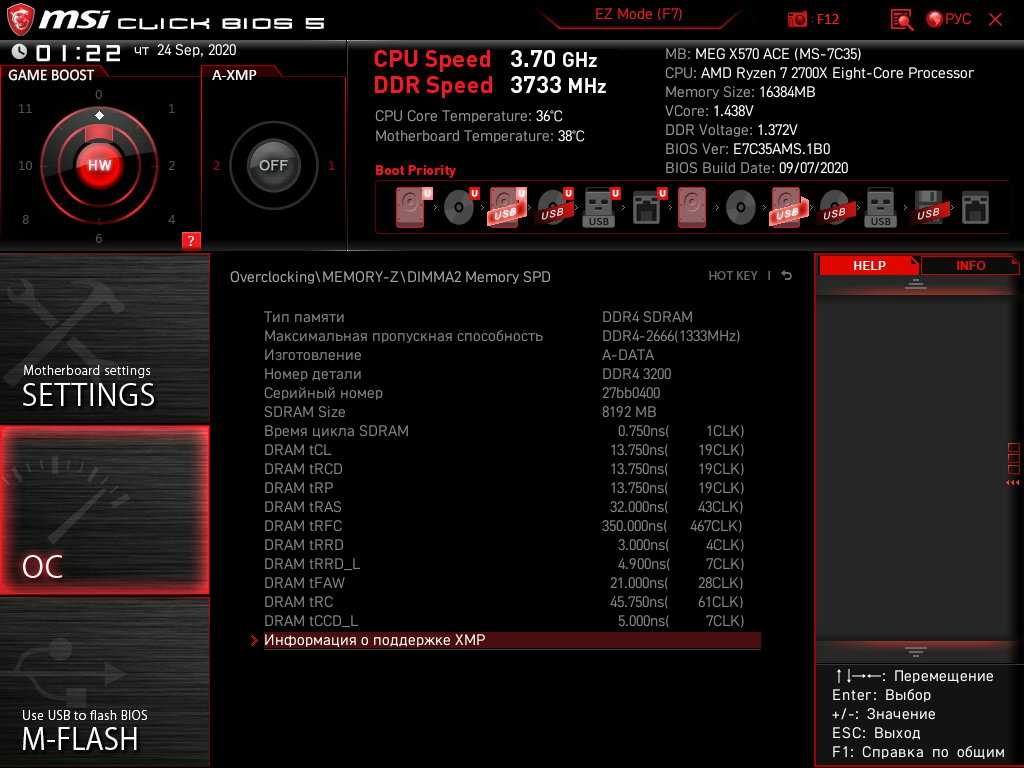Open the HOT KEY list
This screenshot has width=1024, height=768.
point(733,276)
